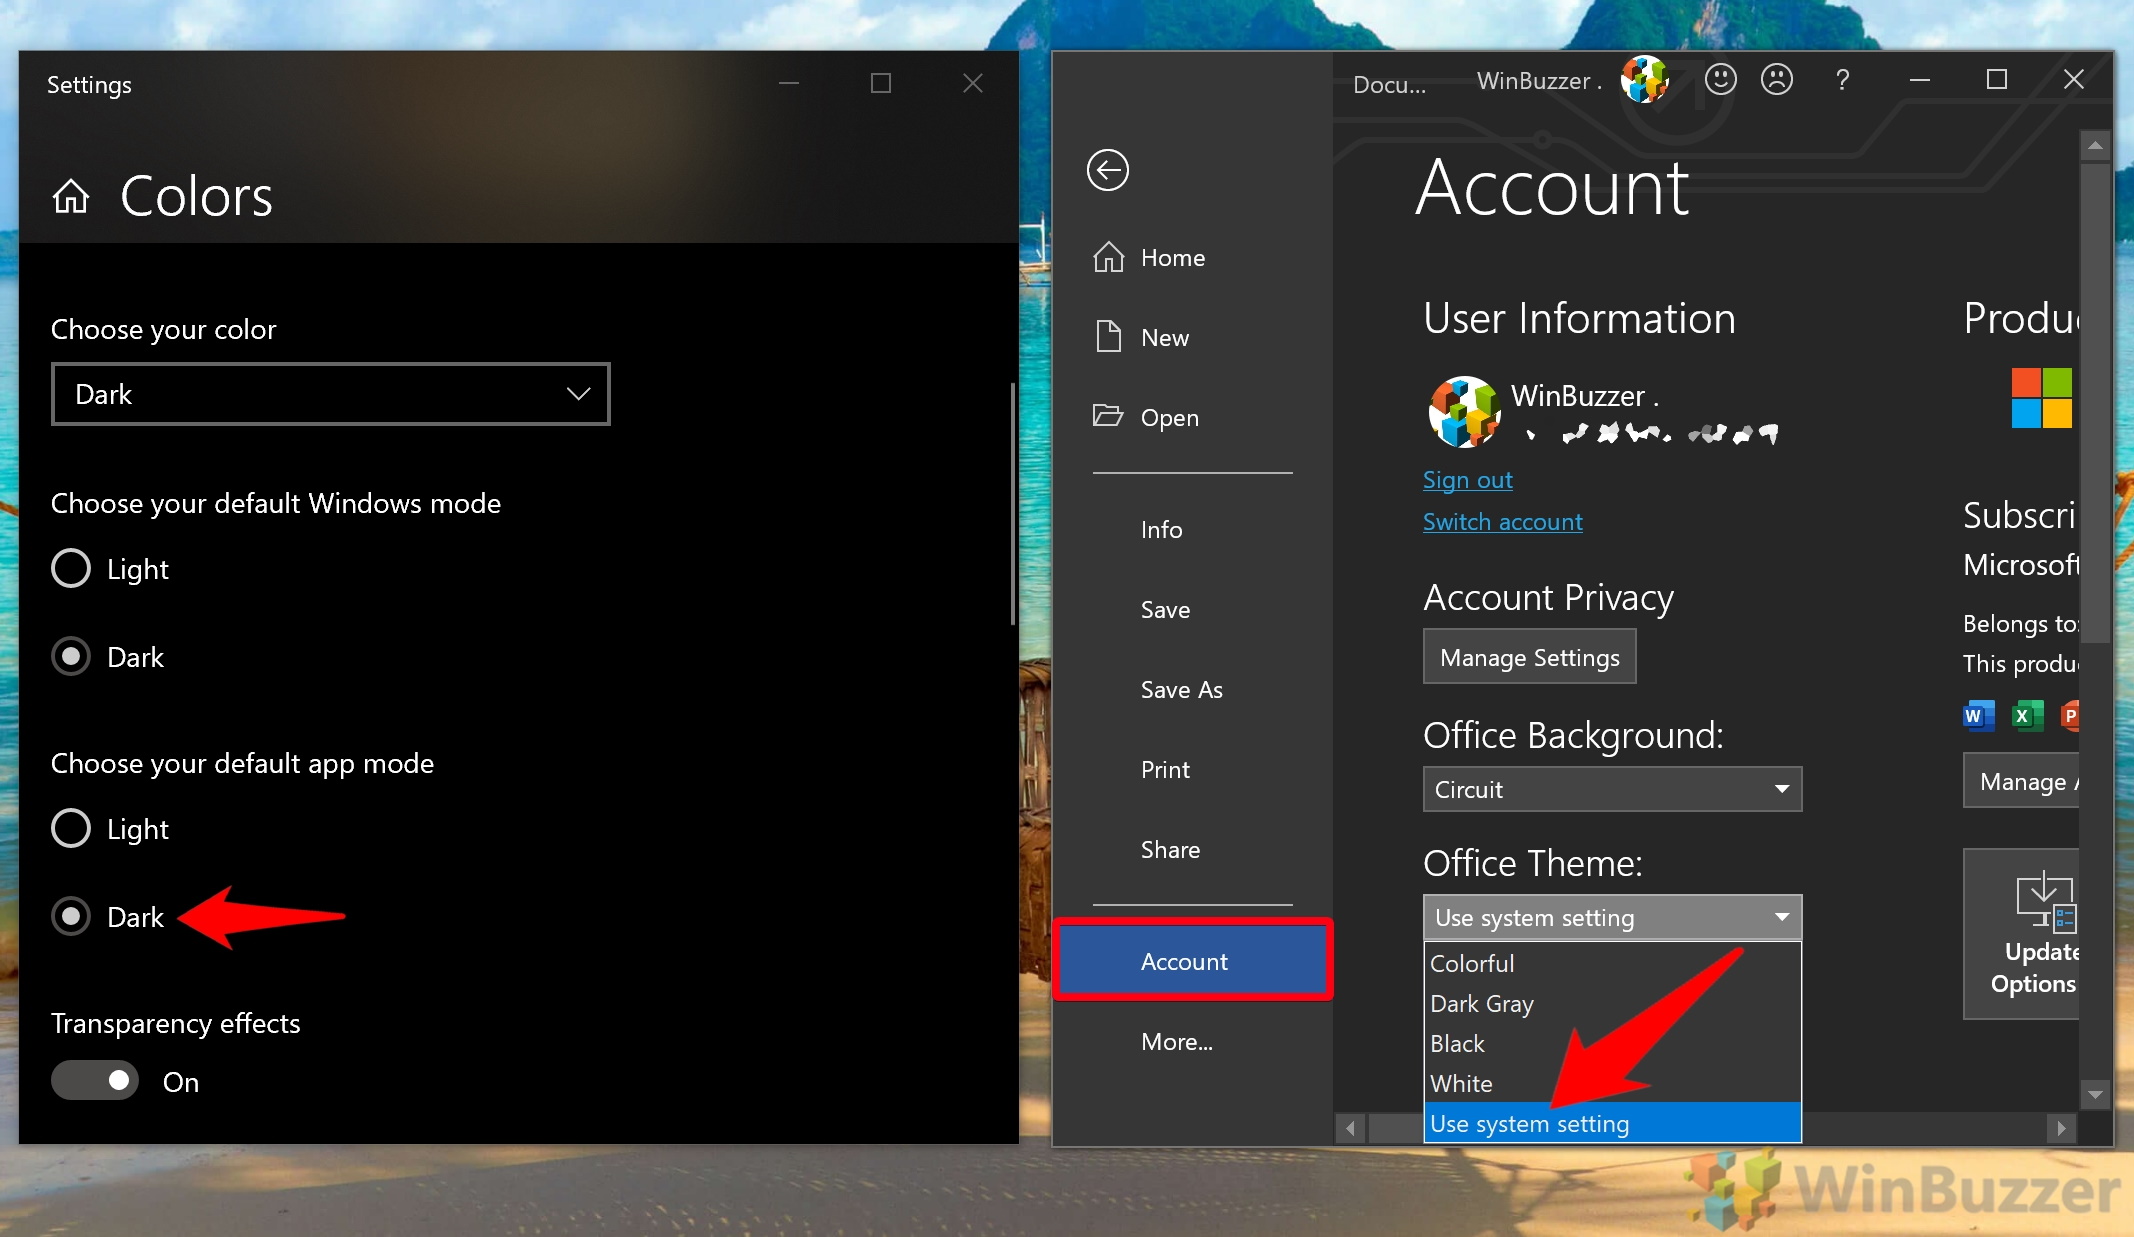2134x1237 pixels.
Task: Select Save As in Word backstage menu
Action: (x=1192, y=689)
